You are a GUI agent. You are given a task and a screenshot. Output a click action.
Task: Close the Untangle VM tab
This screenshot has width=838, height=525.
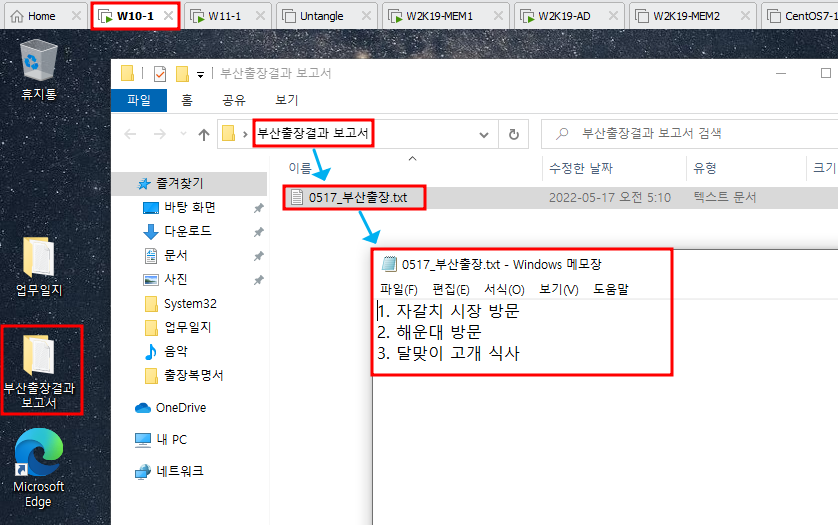366,16
